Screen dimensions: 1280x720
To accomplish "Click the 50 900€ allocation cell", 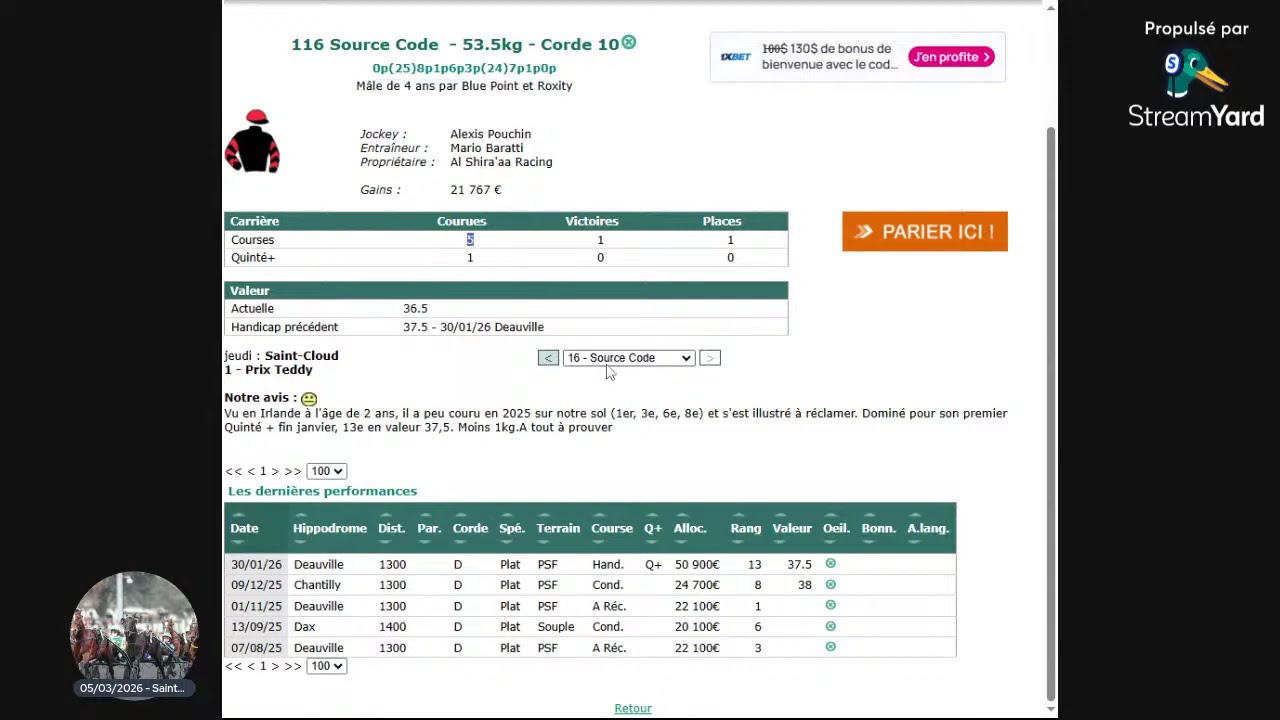I will 697,565.
